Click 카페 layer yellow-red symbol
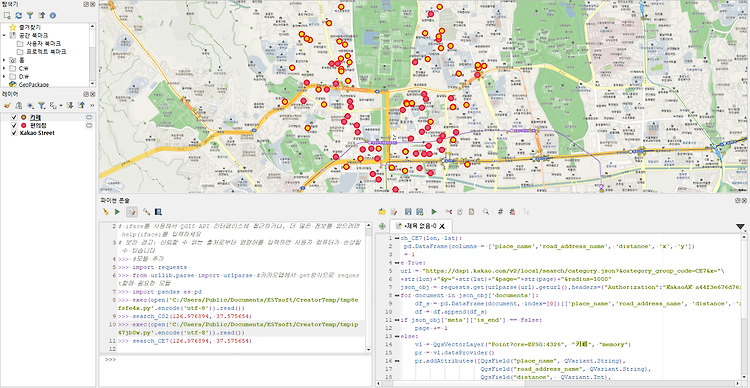This screenshot has width=750, height=388. (23, 117)
